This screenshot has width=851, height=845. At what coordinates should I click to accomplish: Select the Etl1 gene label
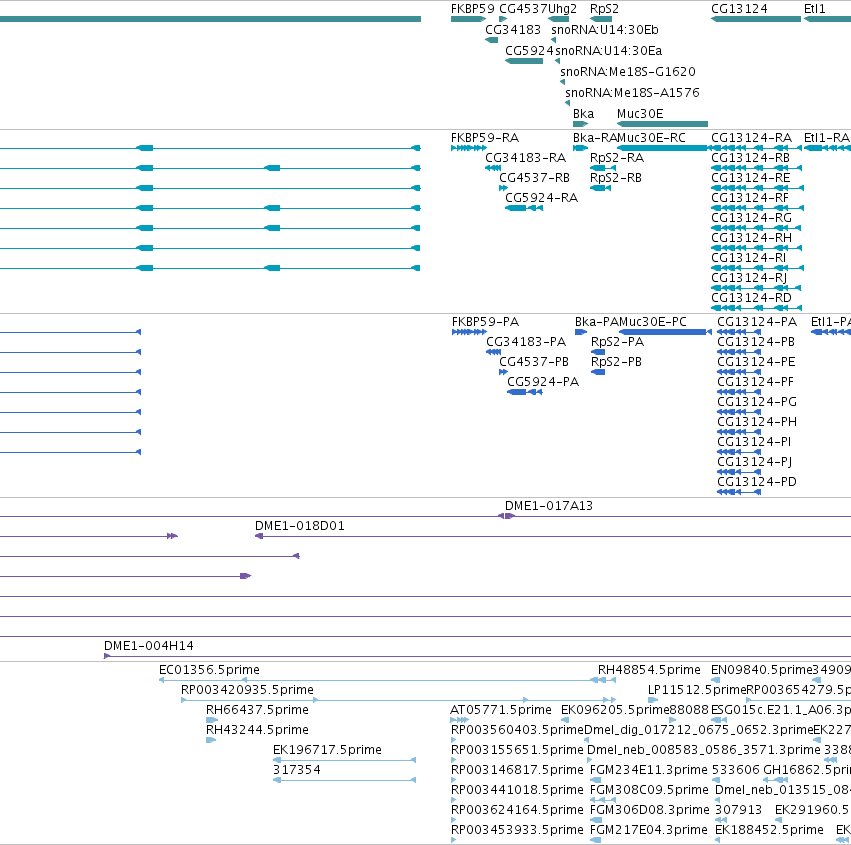coord(815,9)
